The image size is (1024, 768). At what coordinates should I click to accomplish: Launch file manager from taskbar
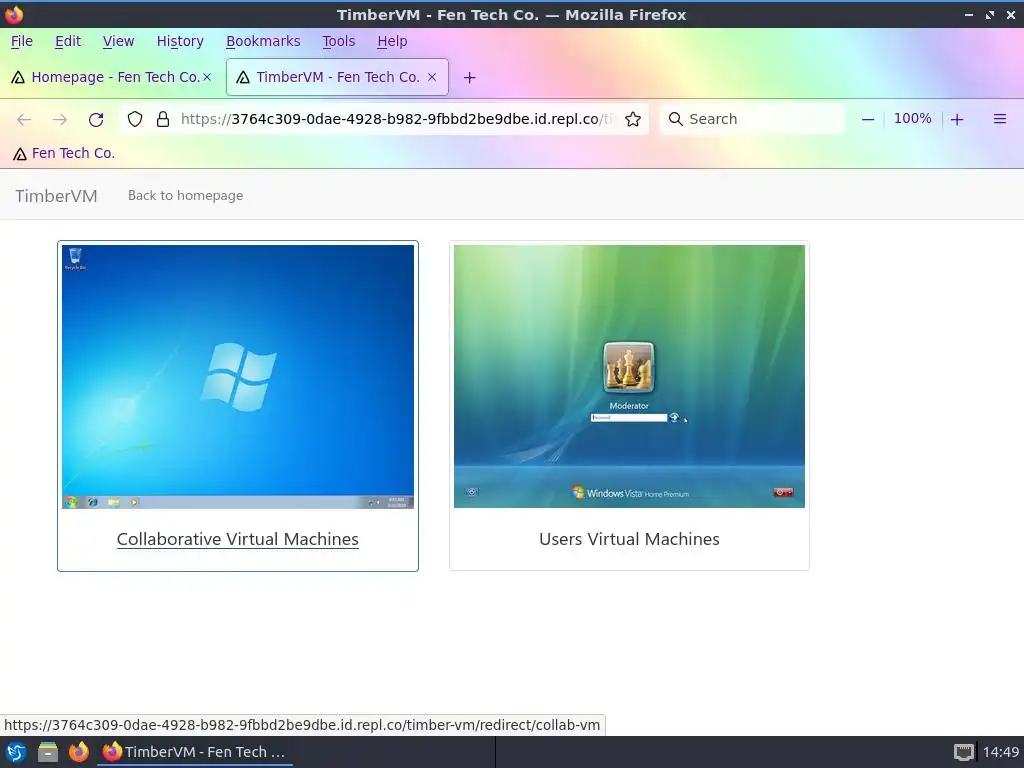coord(48,752)
